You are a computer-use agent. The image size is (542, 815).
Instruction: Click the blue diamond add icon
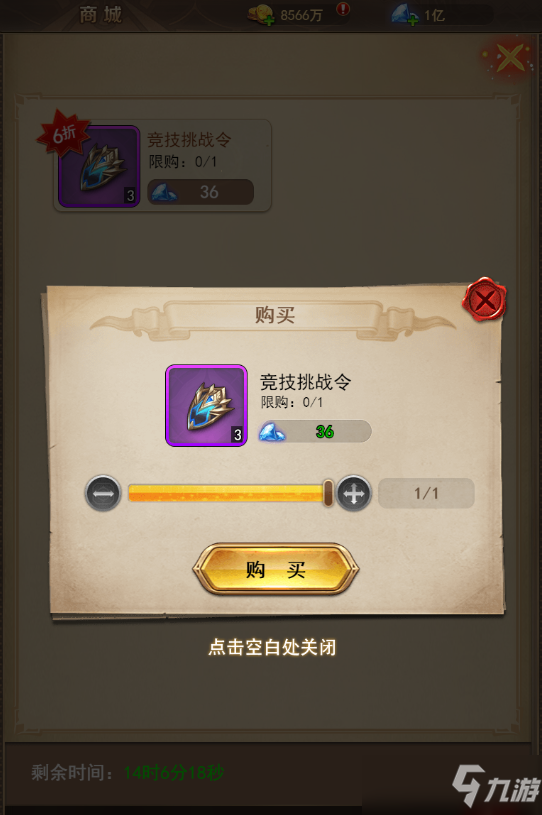(405, 15)
